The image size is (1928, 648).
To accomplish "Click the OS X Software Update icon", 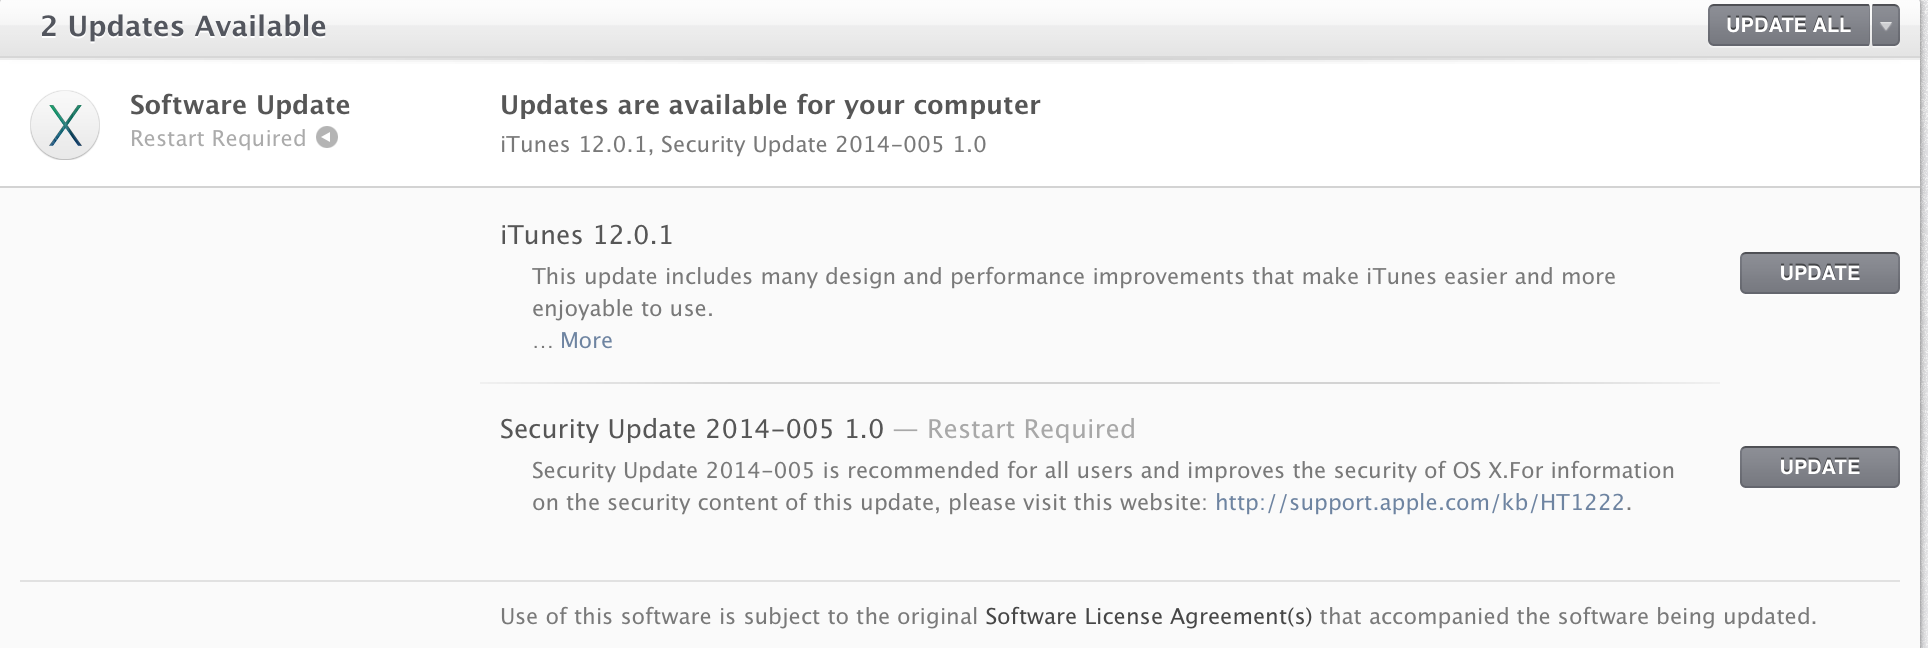I will pyautogui.click(x=65, y=125).
